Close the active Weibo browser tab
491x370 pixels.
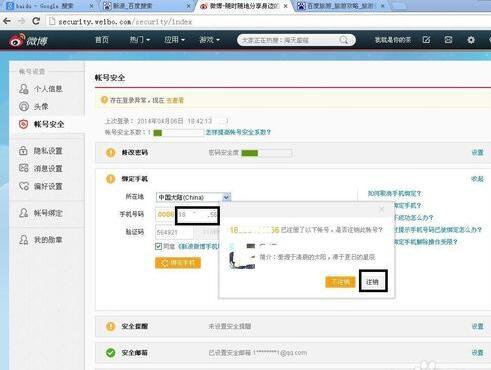[x=286, y=6]
